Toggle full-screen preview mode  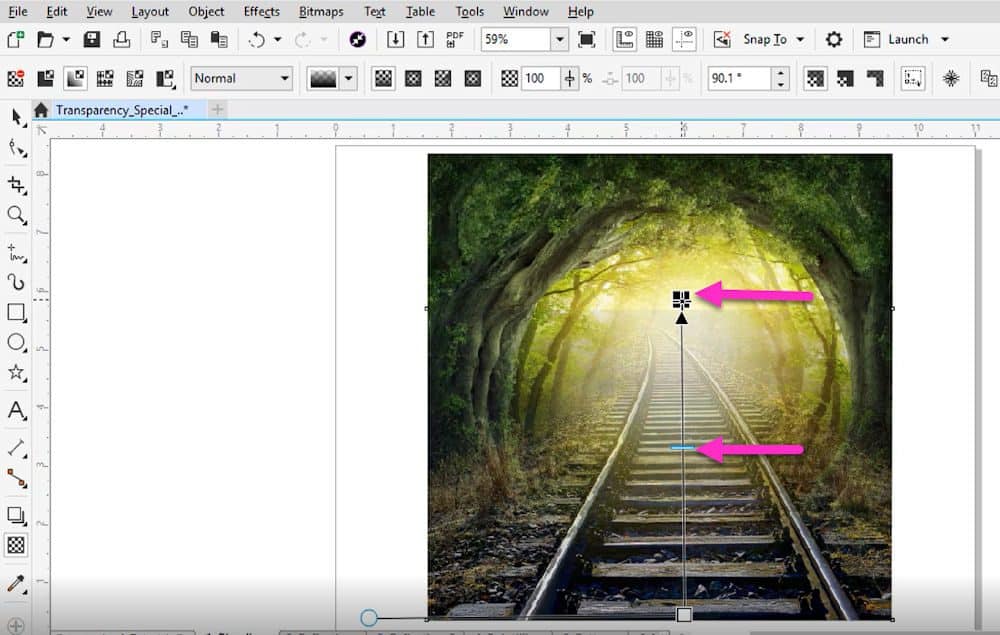[x=586, y=39]
